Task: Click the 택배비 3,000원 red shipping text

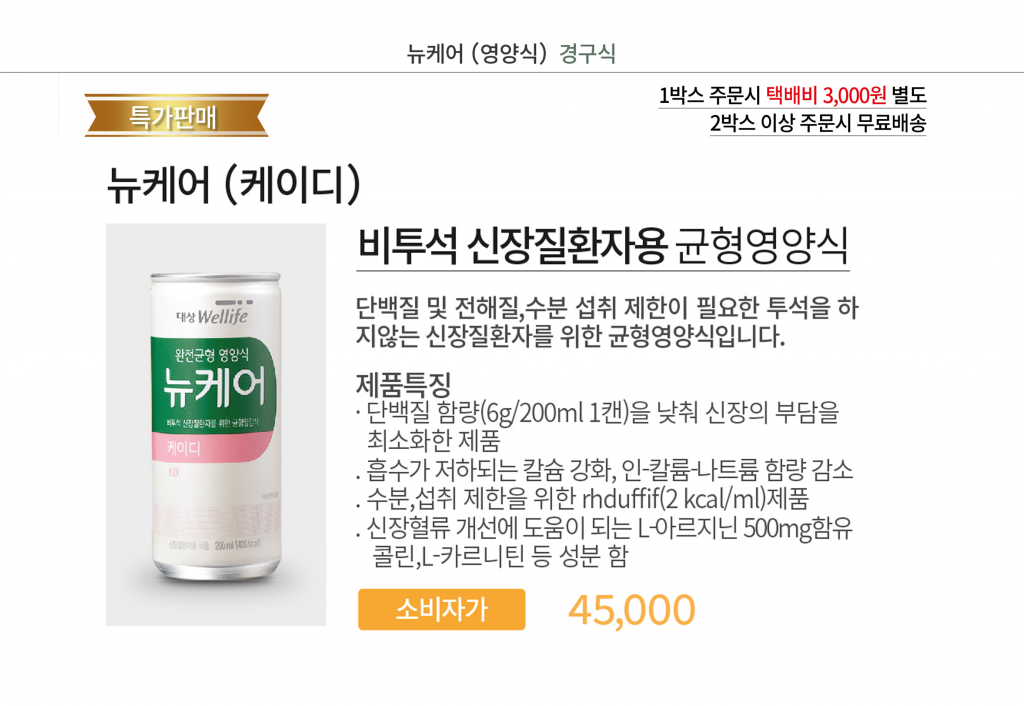Action: click(826, 95)
